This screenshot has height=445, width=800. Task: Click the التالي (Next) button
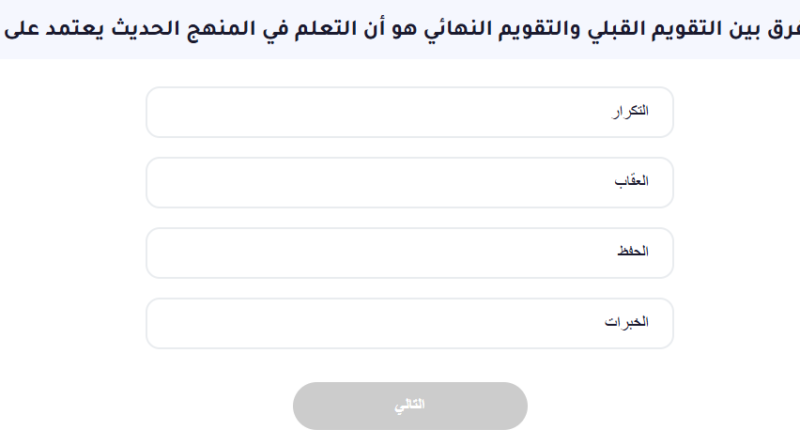(410, 405)
